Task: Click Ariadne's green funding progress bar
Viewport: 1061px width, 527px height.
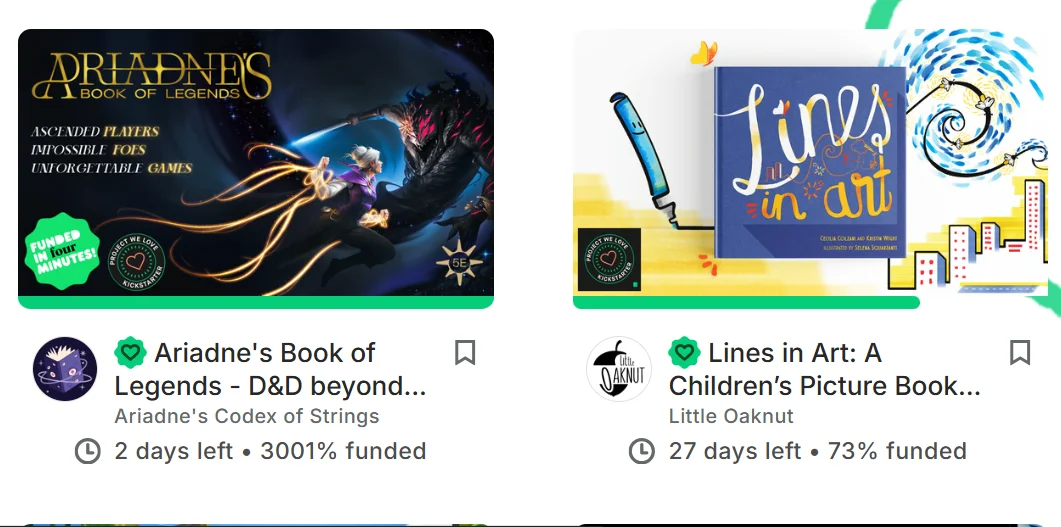Action: pyautogui.click(x=256, y=302)
